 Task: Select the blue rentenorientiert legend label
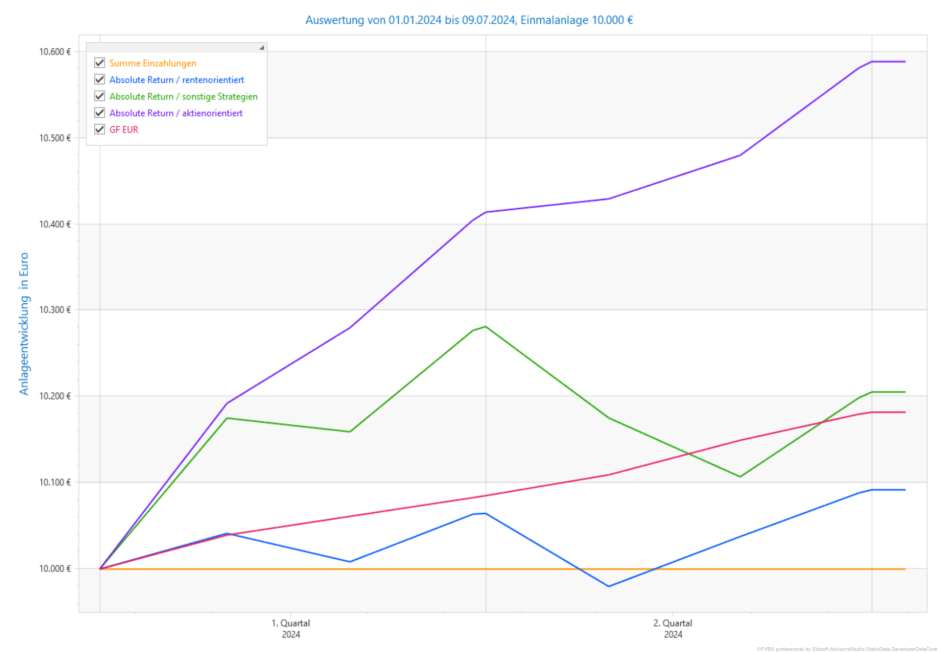tap(177, 80)
